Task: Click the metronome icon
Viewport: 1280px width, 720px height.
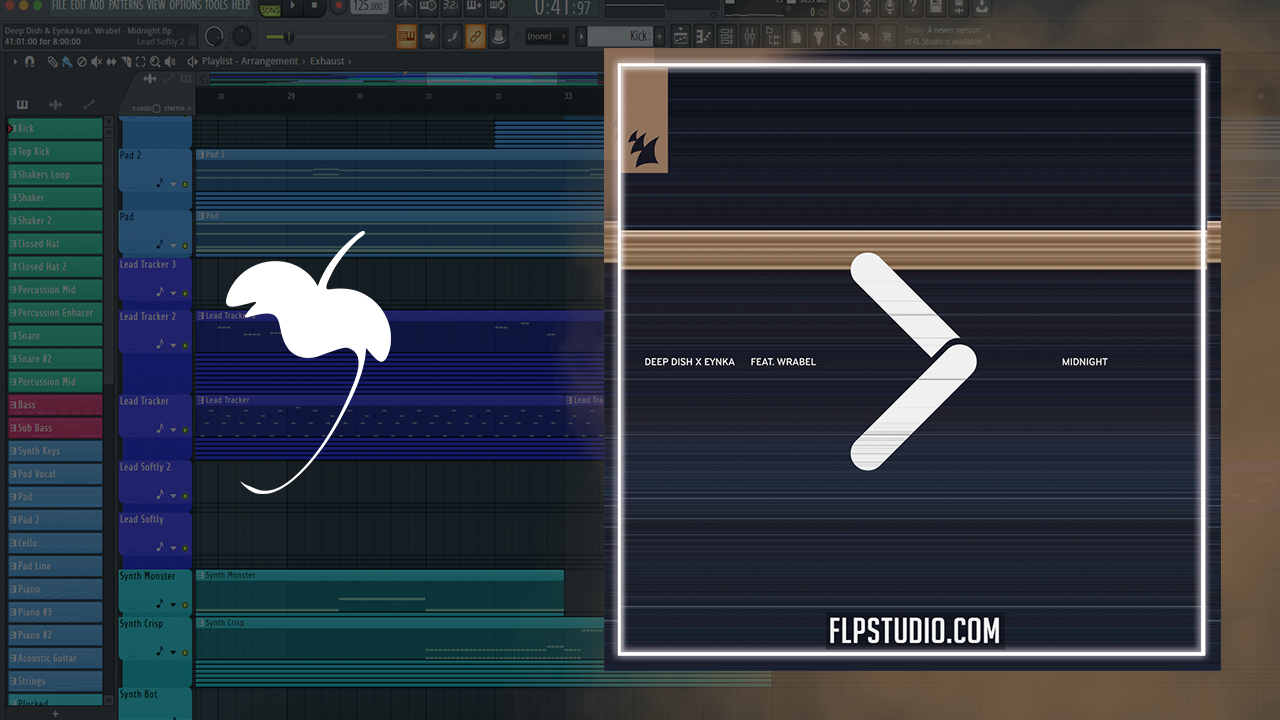Action: pos(405,6)
